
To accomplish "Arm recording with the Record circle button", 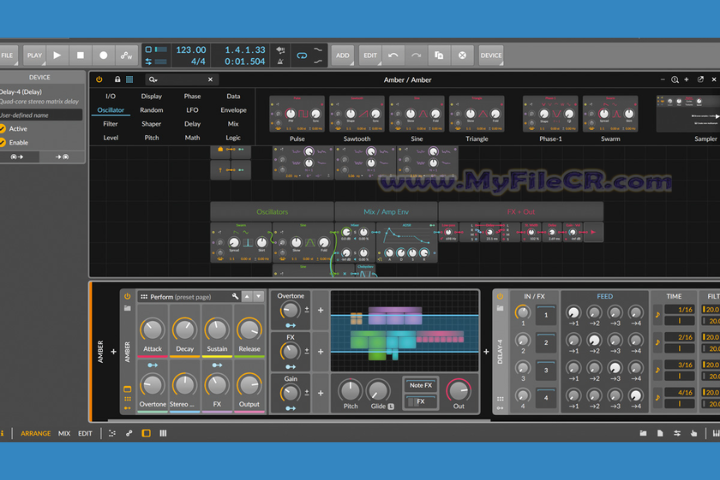I will 103,55.
